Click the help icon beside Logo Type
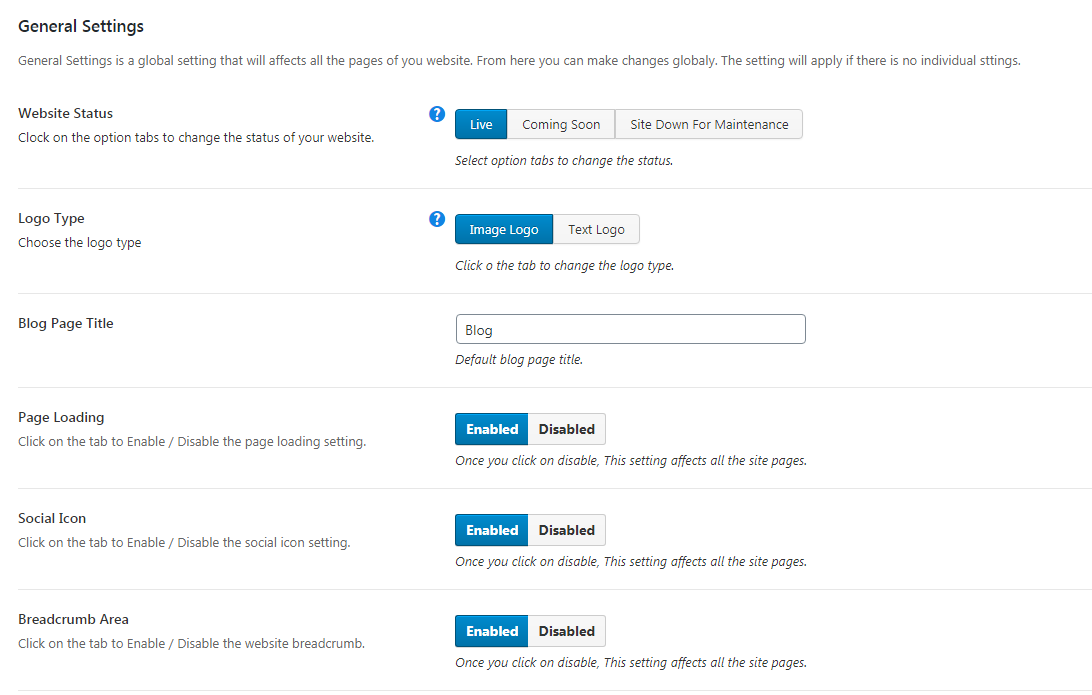Image resolution: width=1092 pixels, height=695 pixels. tap(437, 219)
